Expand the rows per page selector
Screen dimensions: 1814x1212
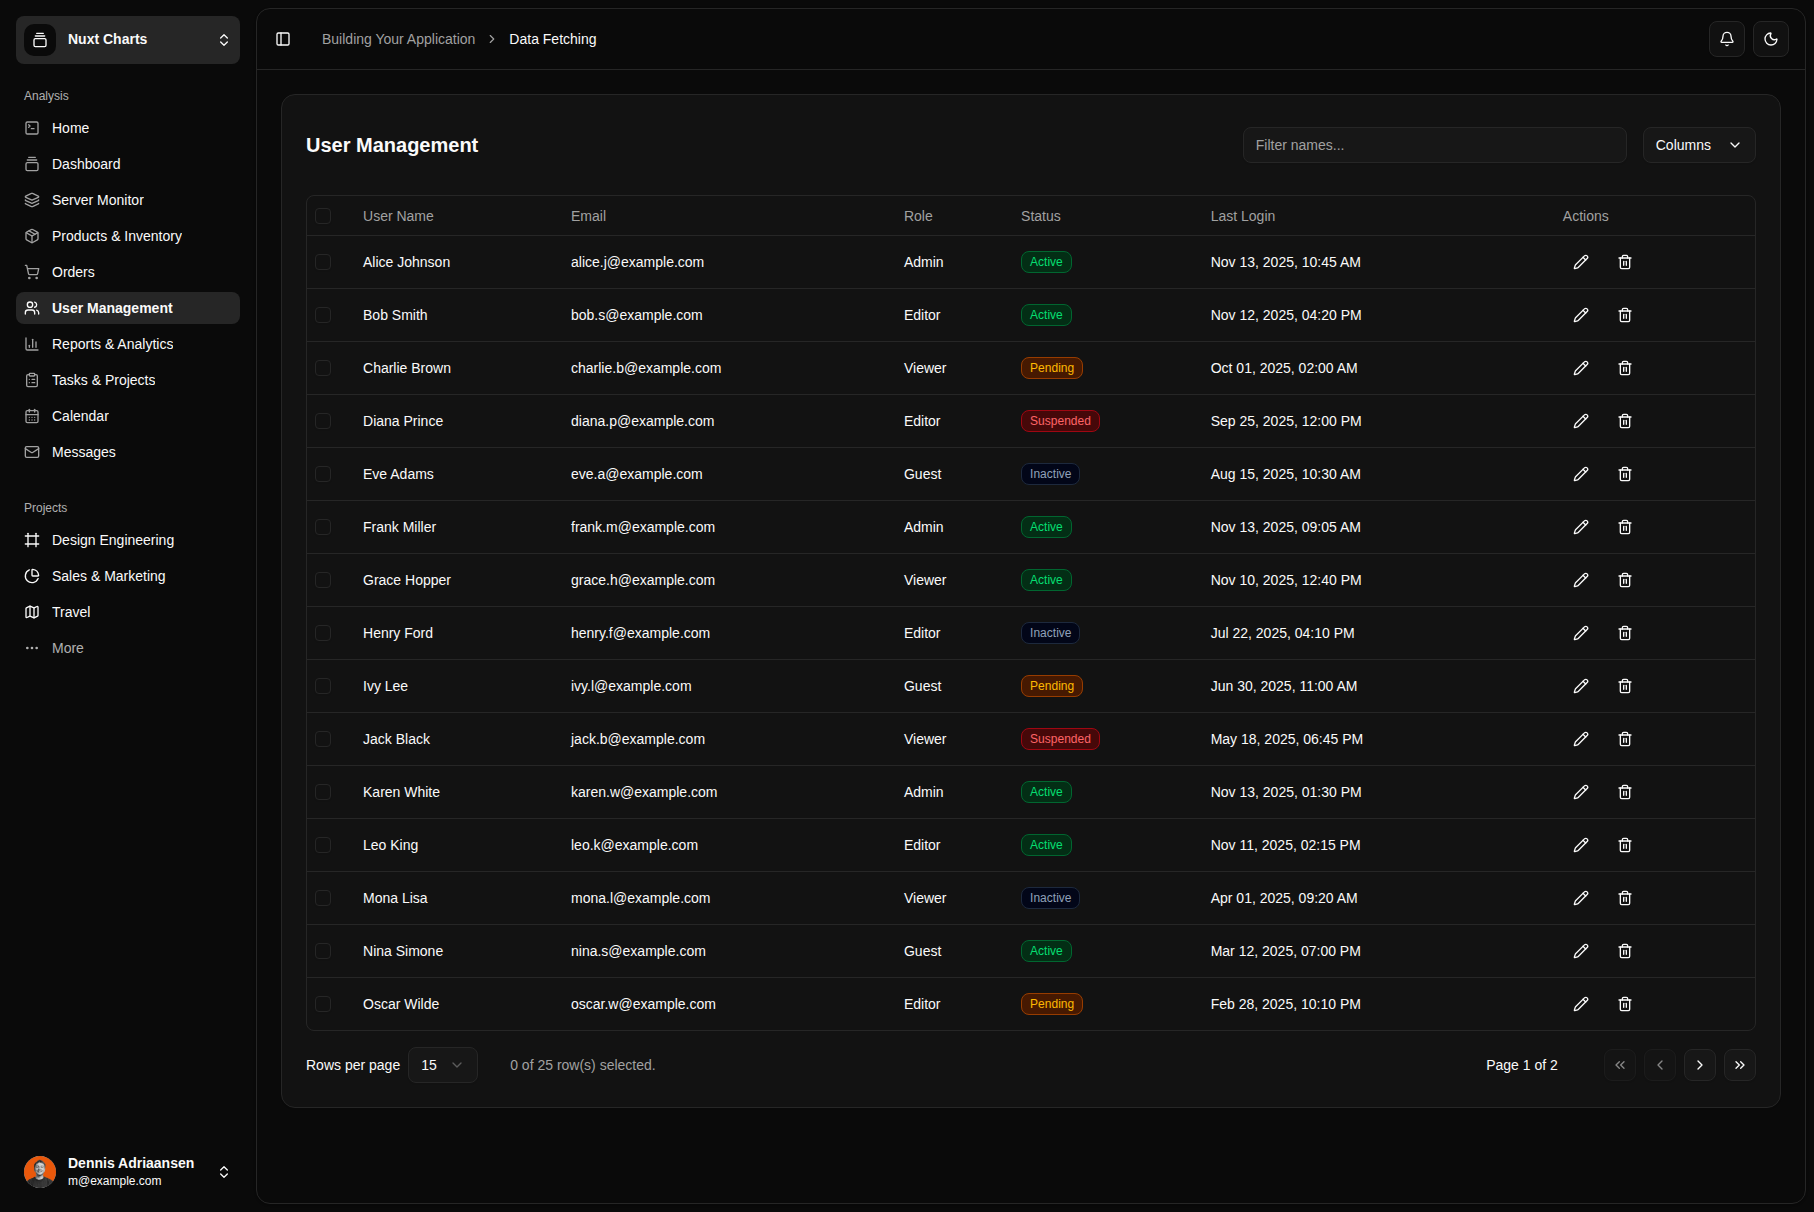click(442, 1065)
